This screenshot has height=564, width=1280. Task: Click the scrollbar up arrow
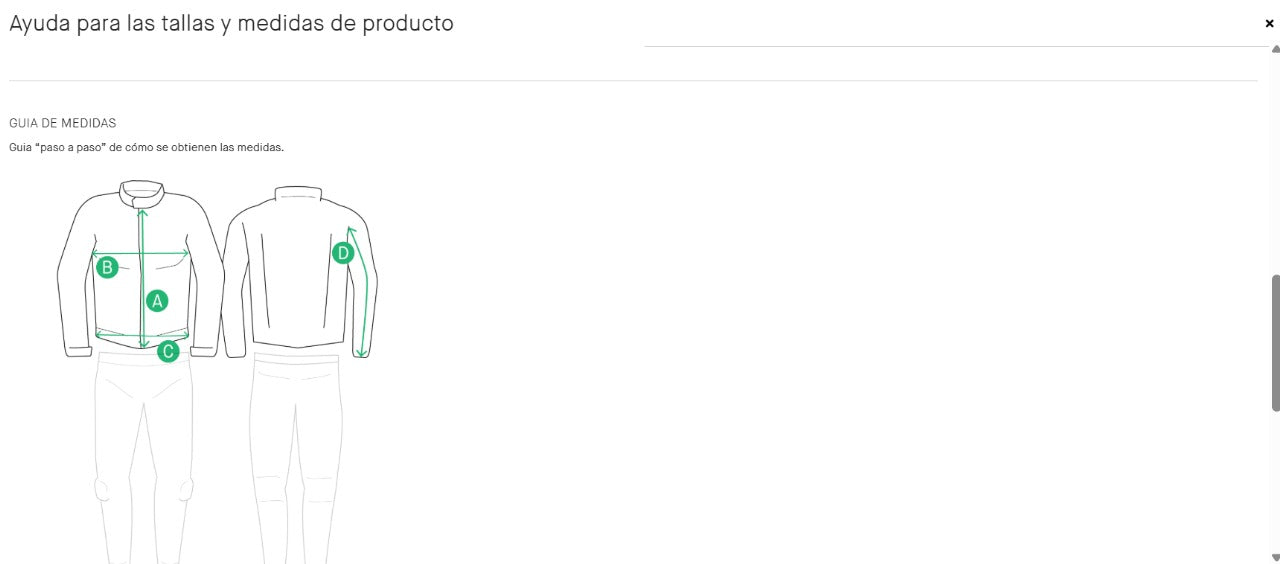(x=1275, y=49)
